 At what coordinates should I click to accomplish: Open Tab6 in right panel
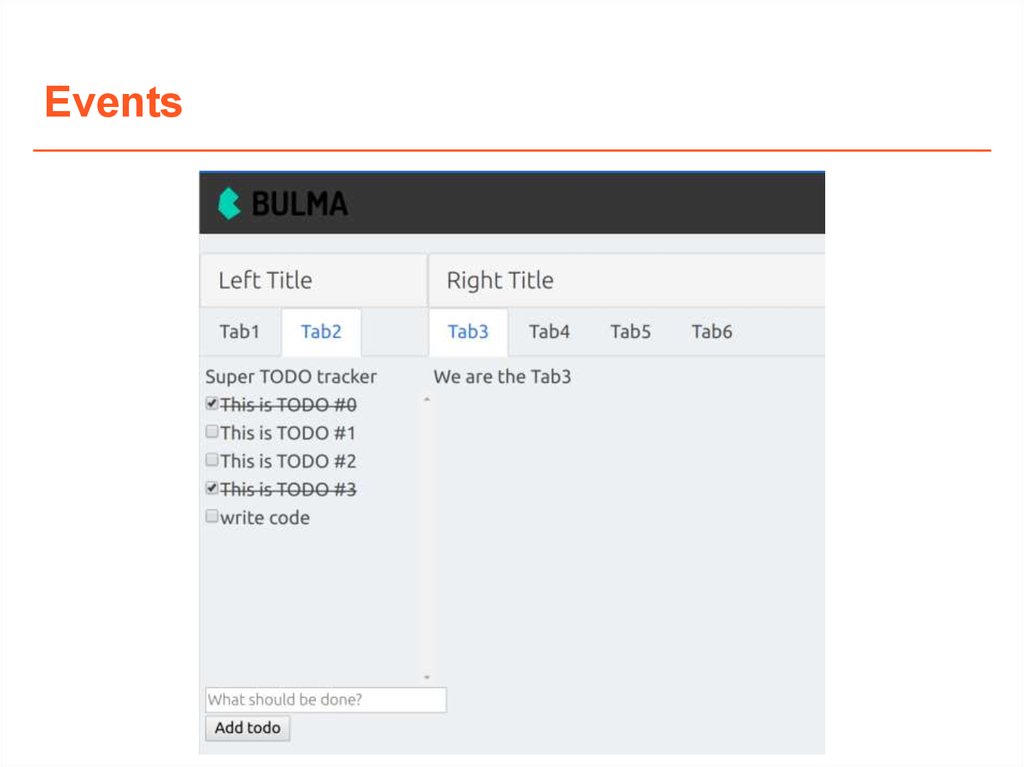point(712,332)
